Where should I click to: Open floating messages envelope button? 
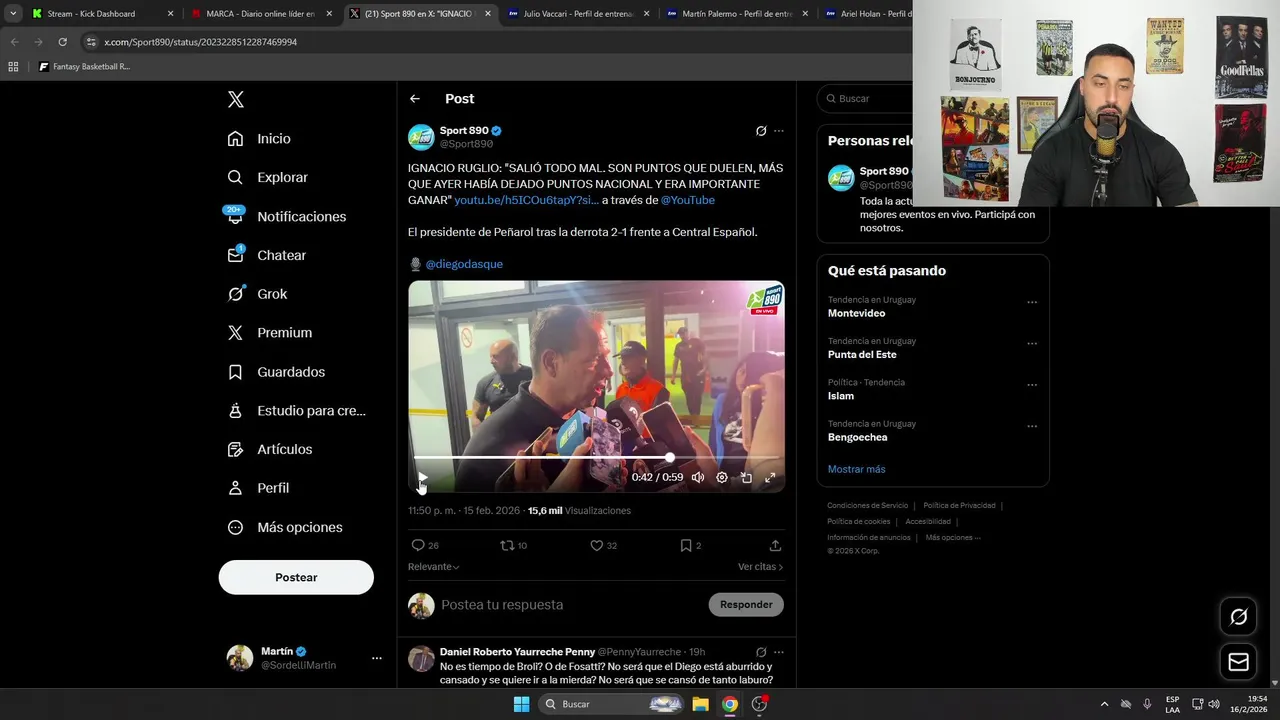(1238, 662)
